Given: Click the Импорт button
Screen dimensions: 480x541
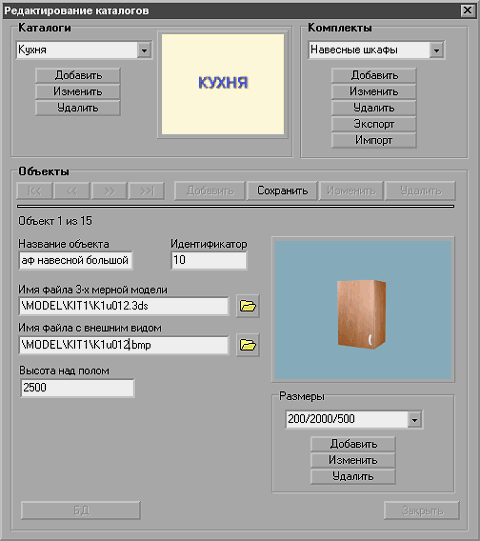Looking at the screenshot, I should click(x=374, y=140).
